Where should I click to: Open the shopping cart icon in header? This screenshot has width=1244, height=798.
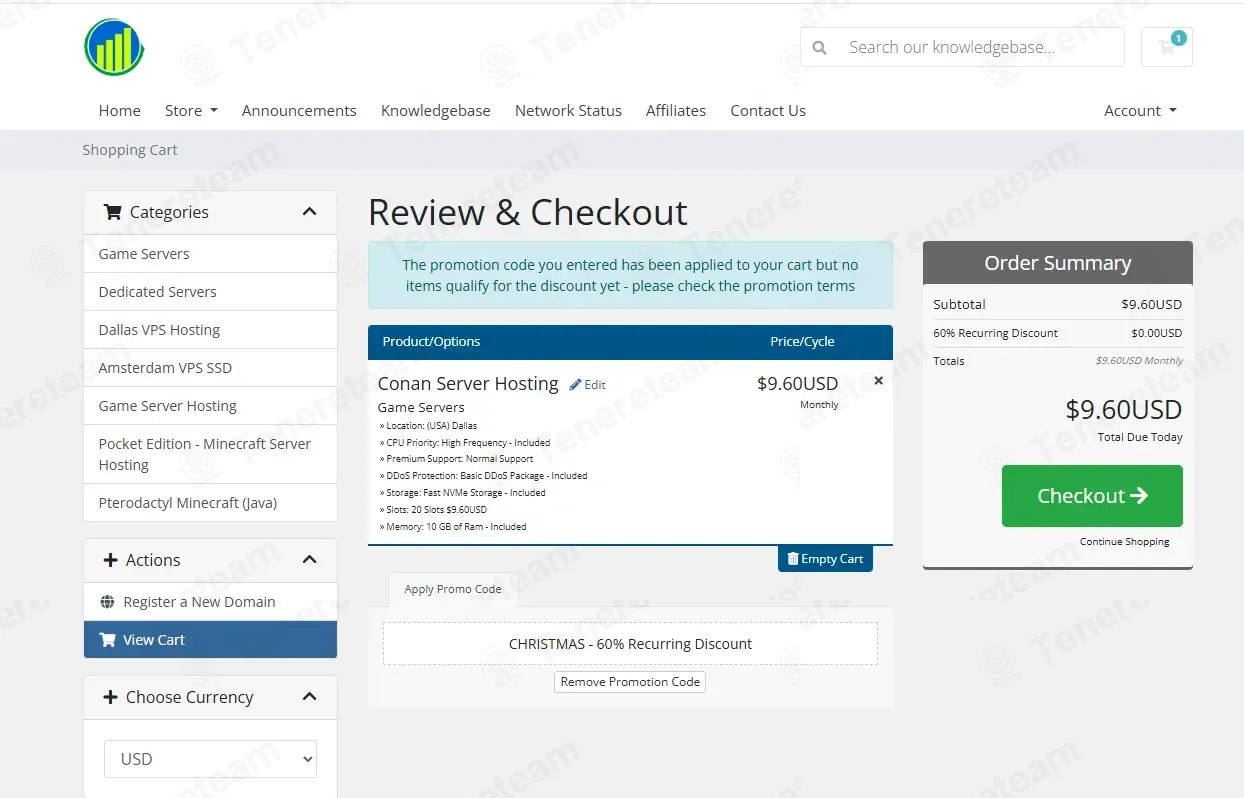(1166, 47)
